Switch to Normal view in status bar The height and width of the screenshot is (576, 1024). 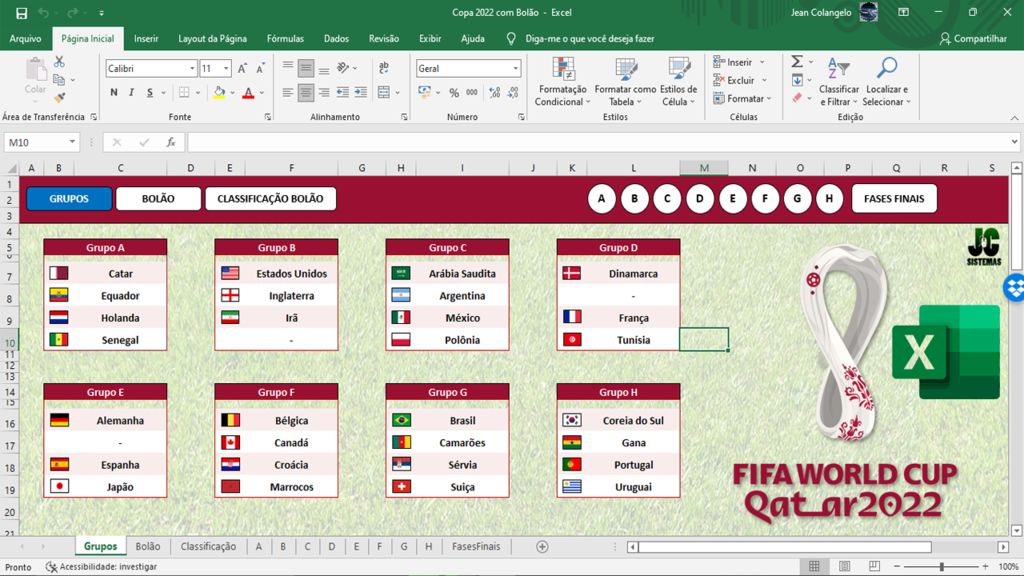(x=814, y=566)
